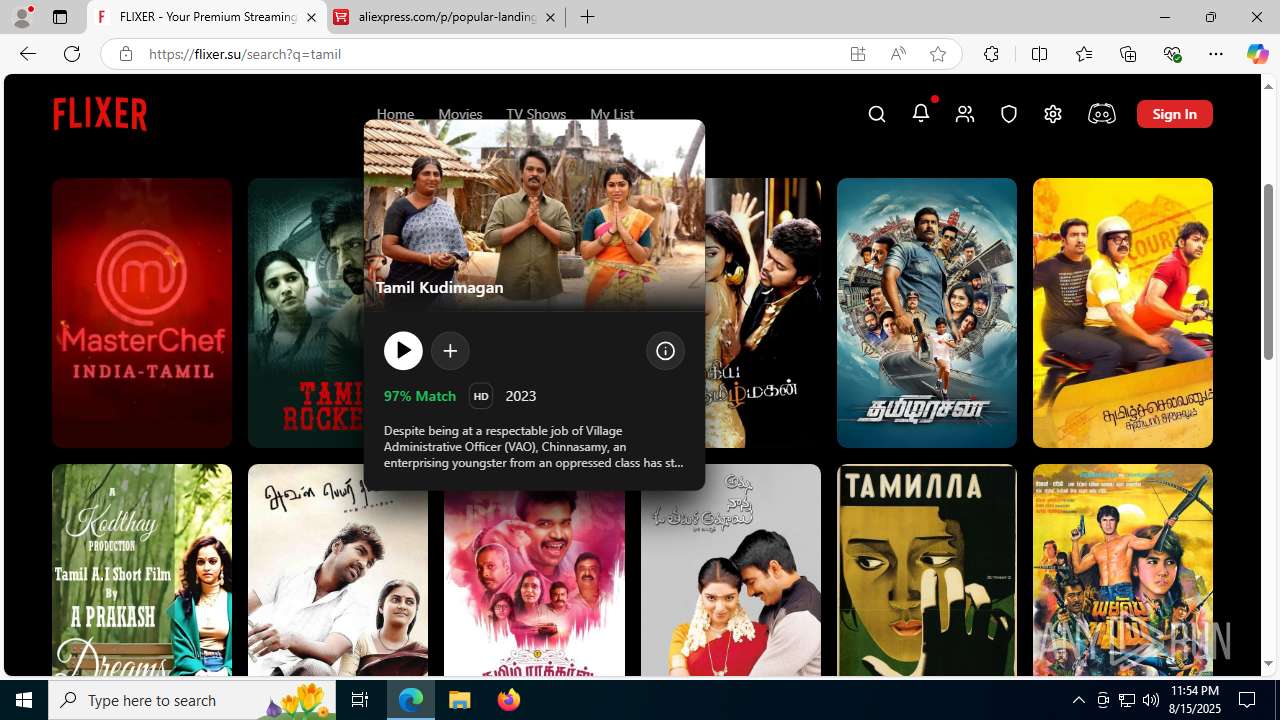
Task: Enable Read aloud icon
Action: [898, 54]
